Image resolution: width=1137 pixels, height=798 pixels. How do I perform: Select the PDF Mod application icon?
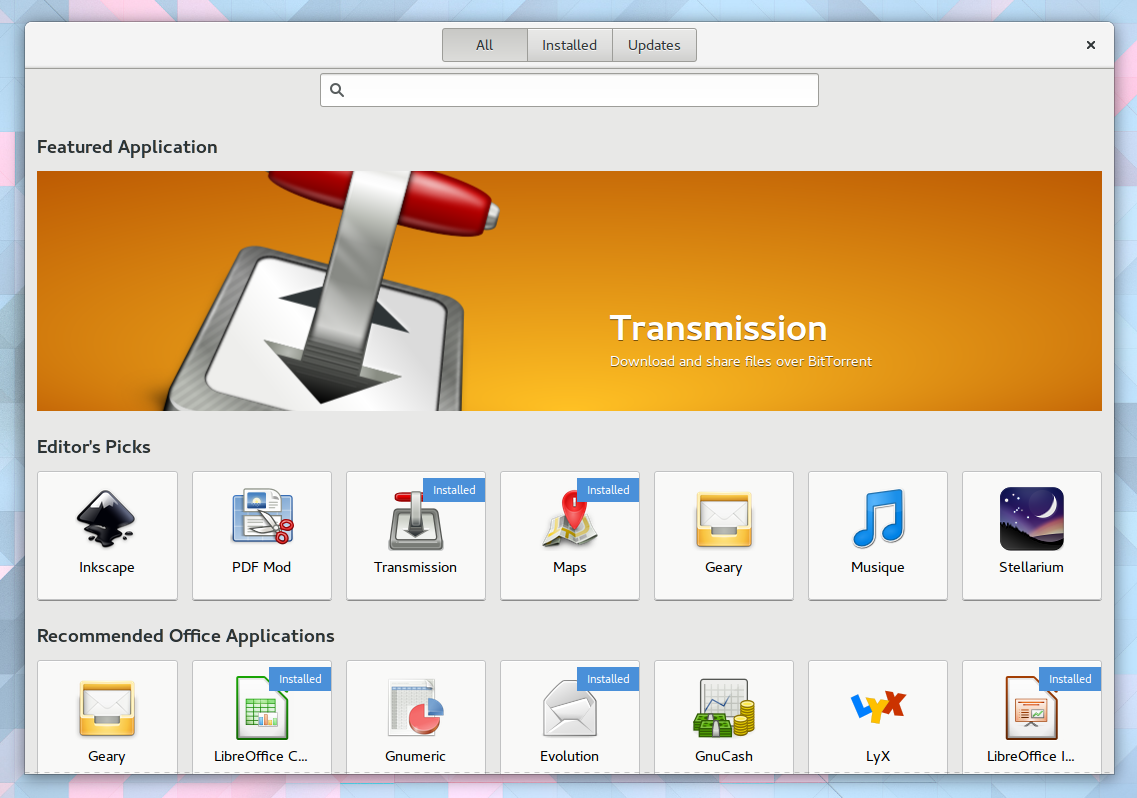(x=261, y=519)
